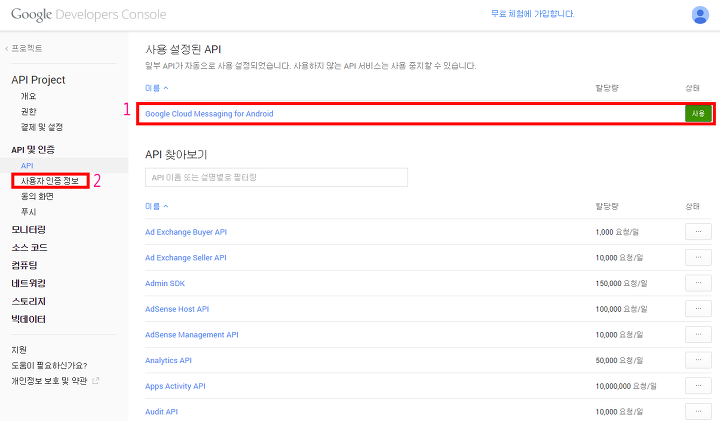The width and height of the screenshot is (720, 421).
Task: Click the 사용 설정된 API heading
Action: pos(183,49)
